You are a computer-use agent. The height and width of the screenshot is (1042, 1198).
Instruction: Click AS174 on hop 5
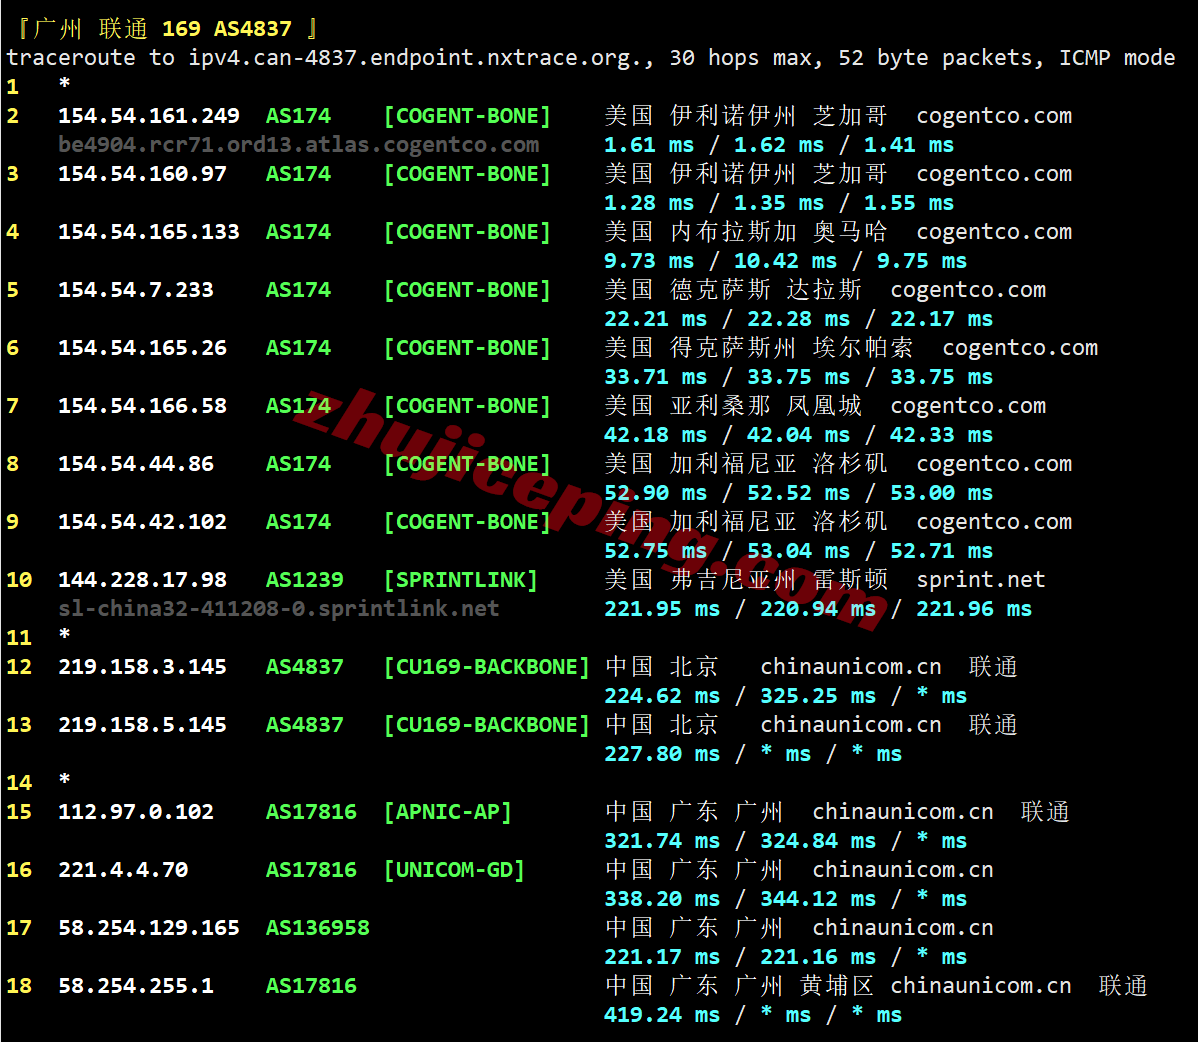click(298, 290)
